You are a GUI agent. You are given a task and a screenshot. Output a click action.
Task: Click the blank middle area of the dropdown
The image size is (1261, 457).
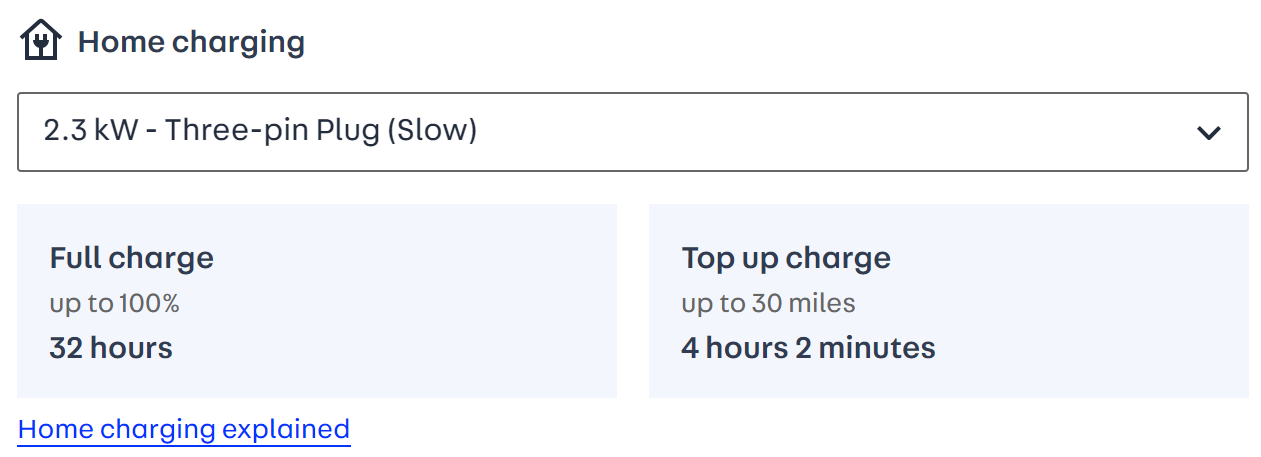(x=800, y=132)
